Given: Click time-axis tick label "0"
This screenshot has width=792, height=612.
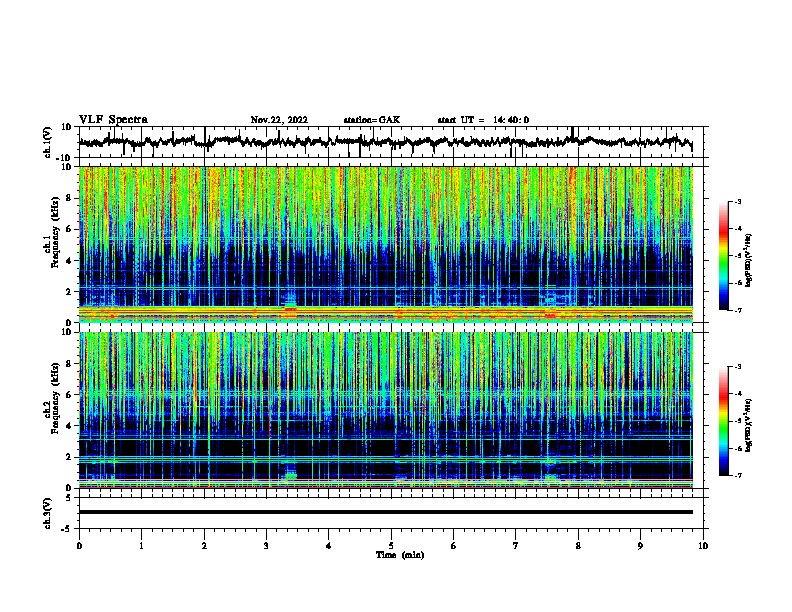Looking at the screenshot, I should (x=79, y=546).
